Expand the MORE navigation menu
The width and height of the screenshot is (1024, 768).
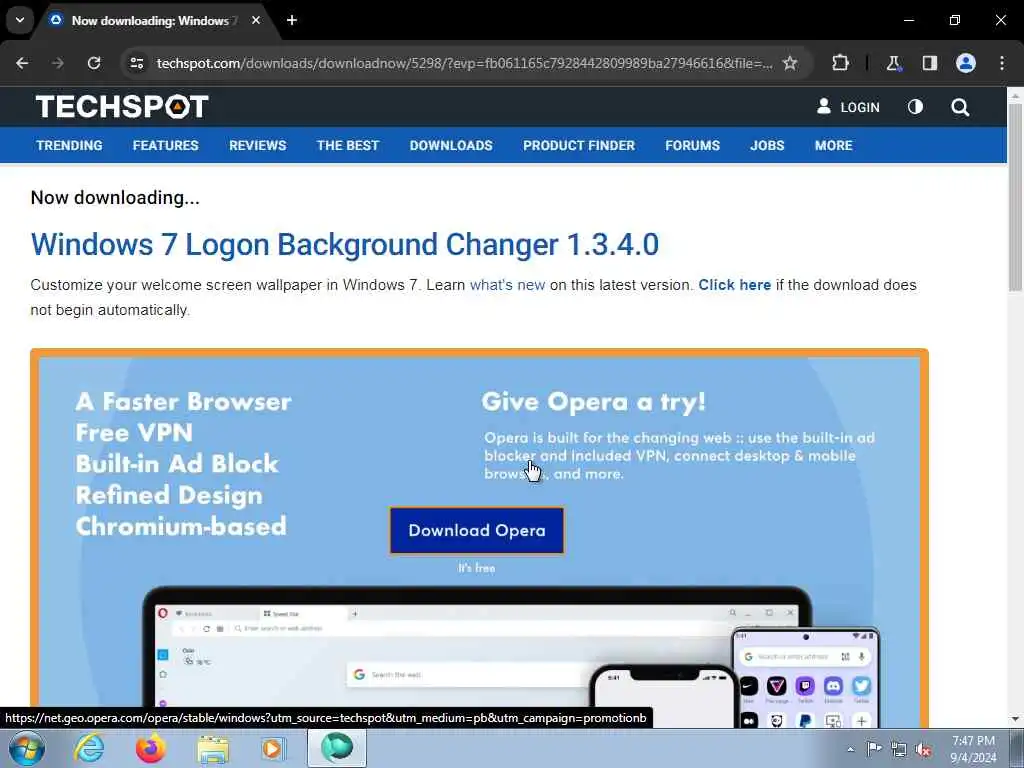click(833, 146)
